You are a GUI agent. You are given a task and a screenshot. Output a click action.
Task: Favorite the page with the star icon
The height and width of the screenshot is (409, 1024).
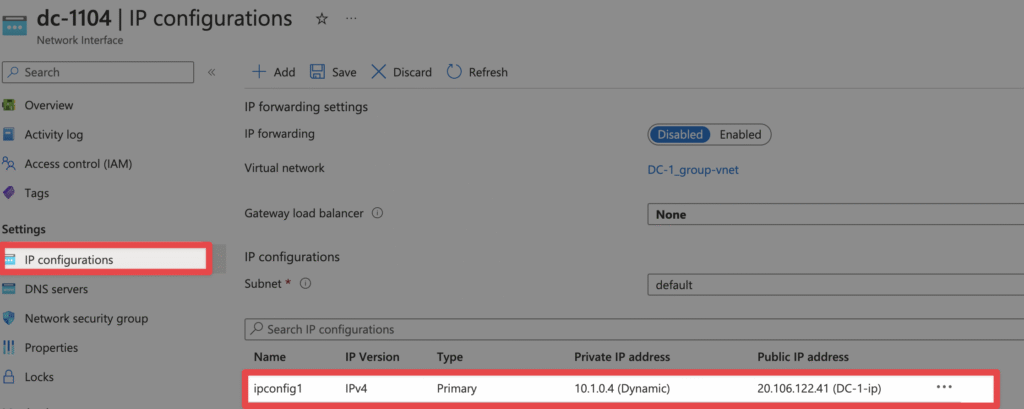point(321,19)
